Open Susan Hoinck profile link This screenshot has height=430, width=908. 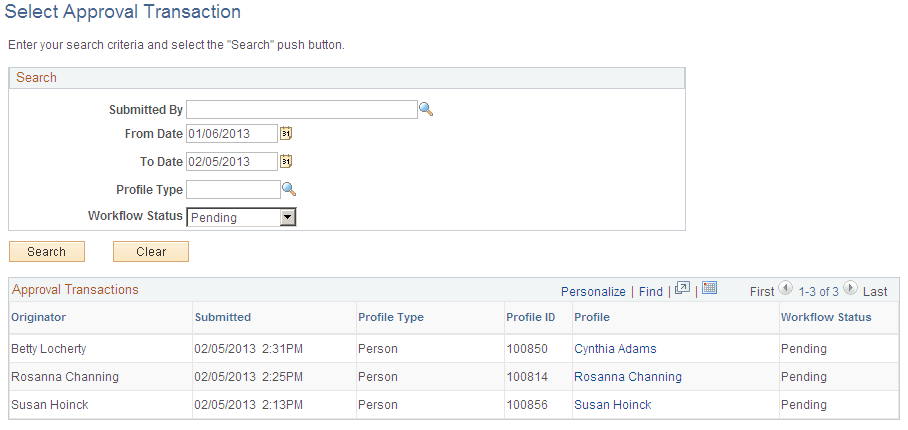click(x=612, y=405)
